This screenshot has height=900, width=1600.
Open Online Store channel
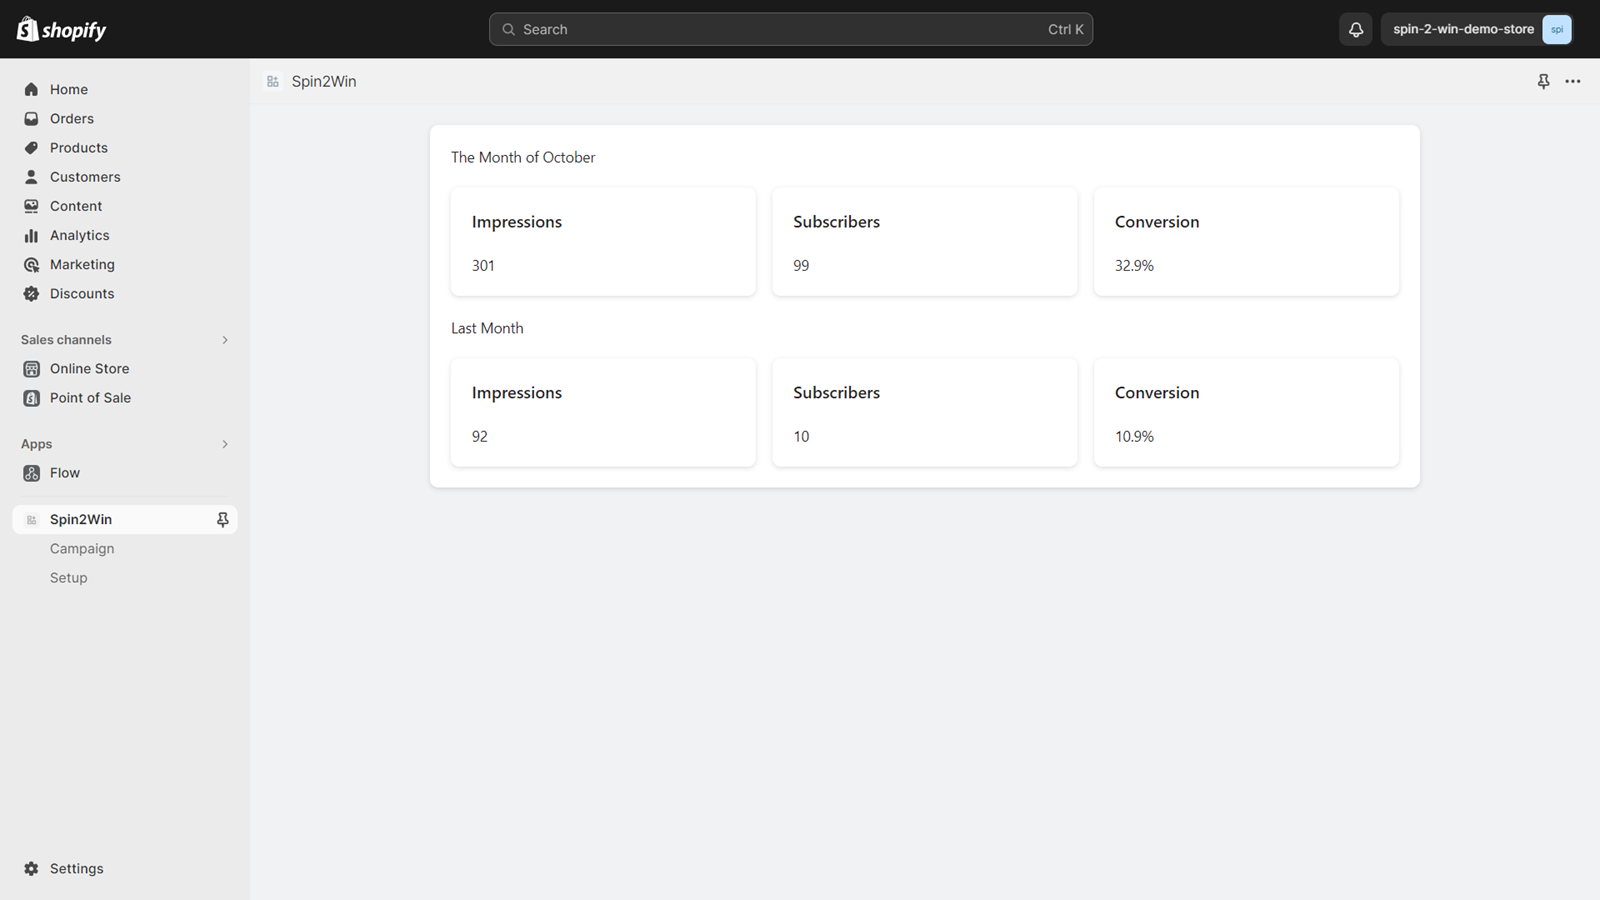[125, 368]
